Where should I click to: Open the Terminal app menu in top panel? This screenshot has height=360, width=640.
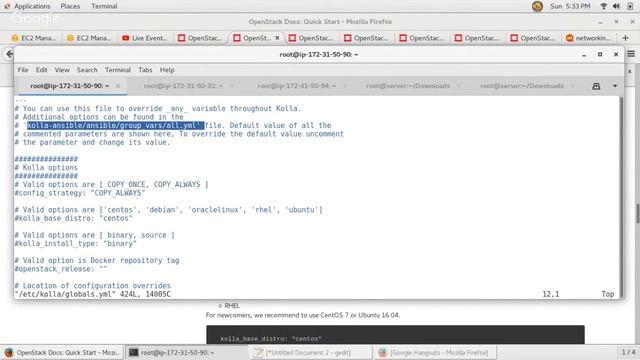[x=104, y=6]
